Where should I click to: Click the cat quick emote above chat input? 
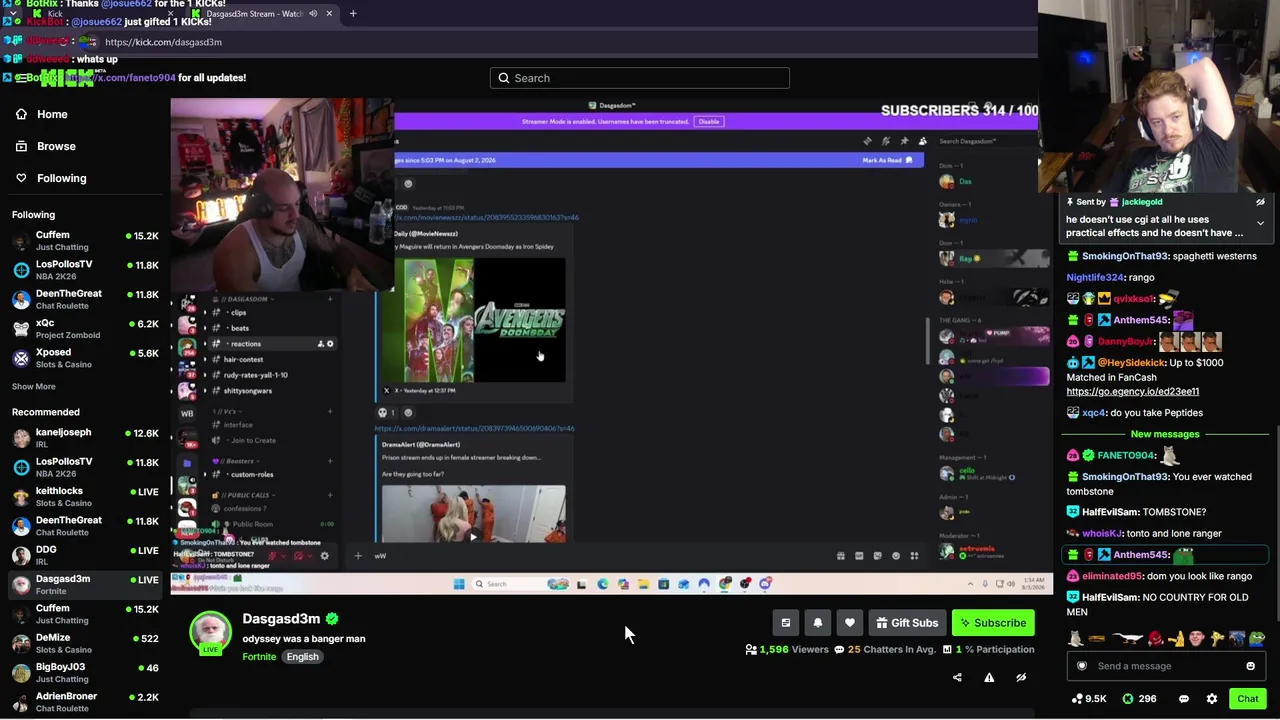click(1077, 640)
